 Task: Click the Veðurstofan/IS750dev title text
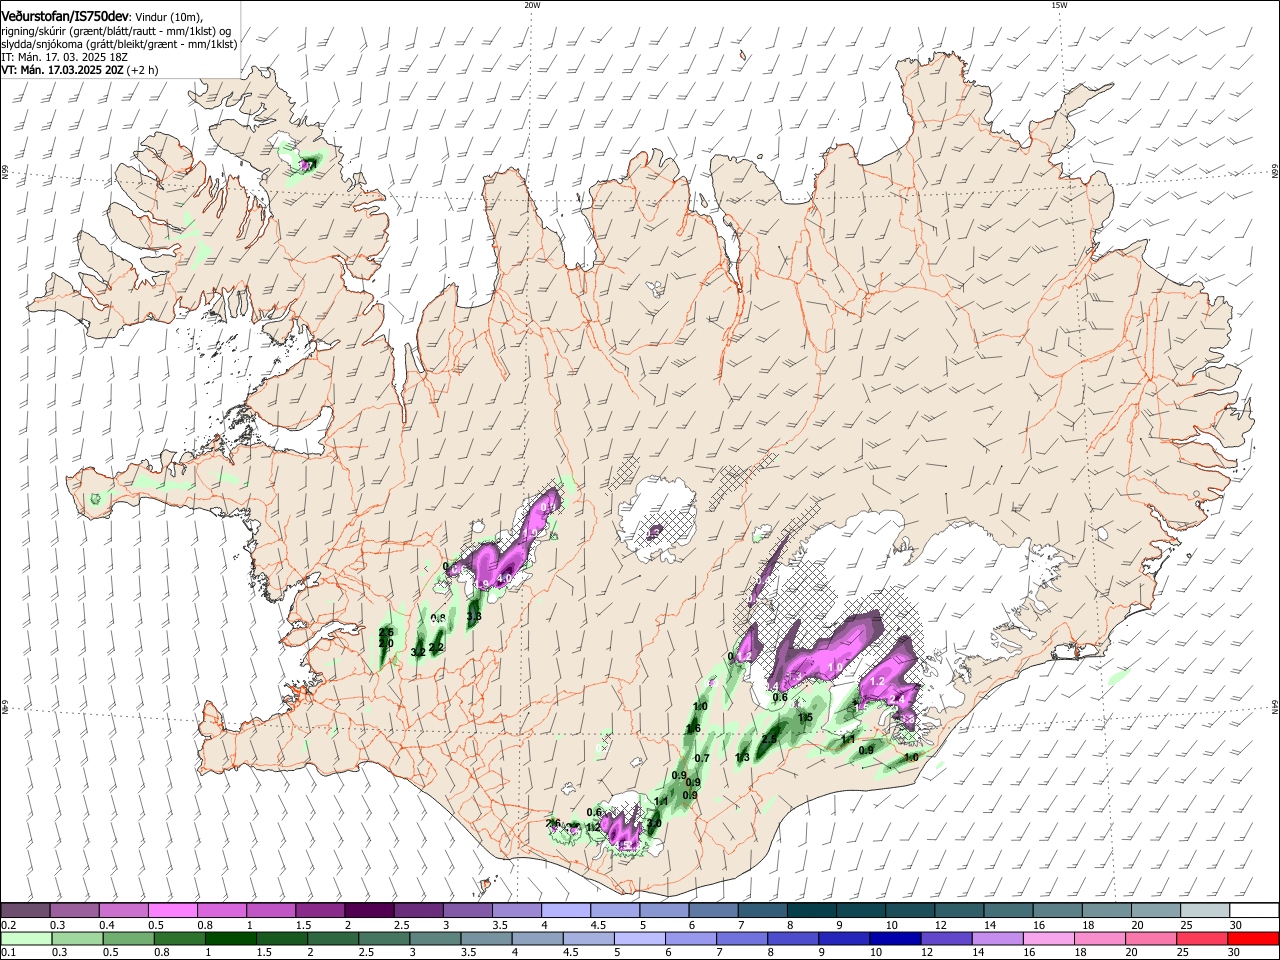pyautogui.click(x=65, y=16)
